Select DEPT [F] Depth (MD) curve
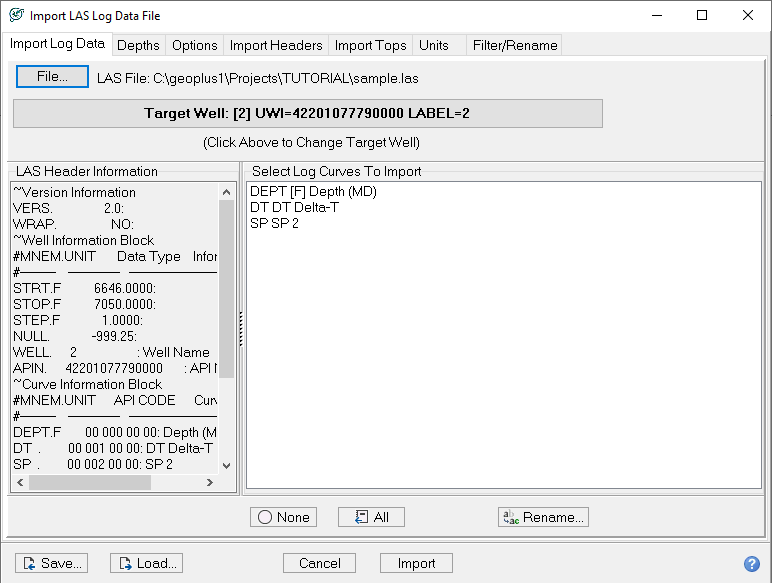 (x=313, y=191)
